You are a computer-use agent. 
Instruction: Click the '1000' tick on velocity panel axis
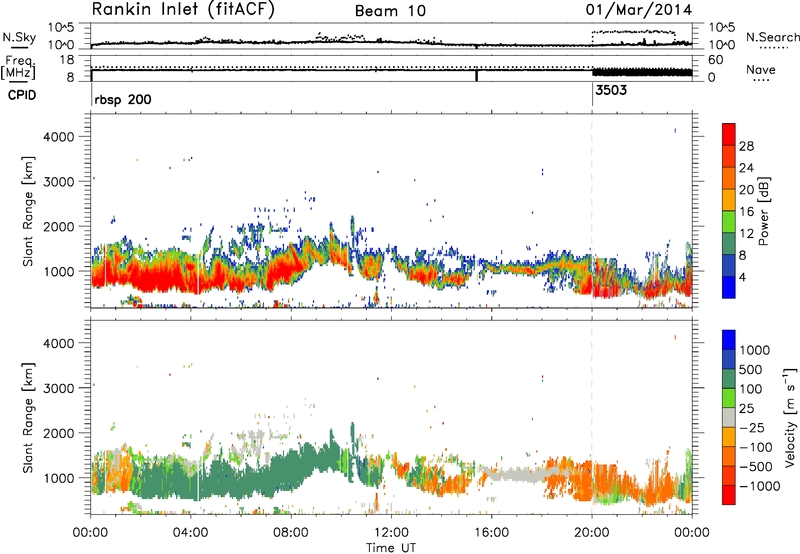click(59, 478)
